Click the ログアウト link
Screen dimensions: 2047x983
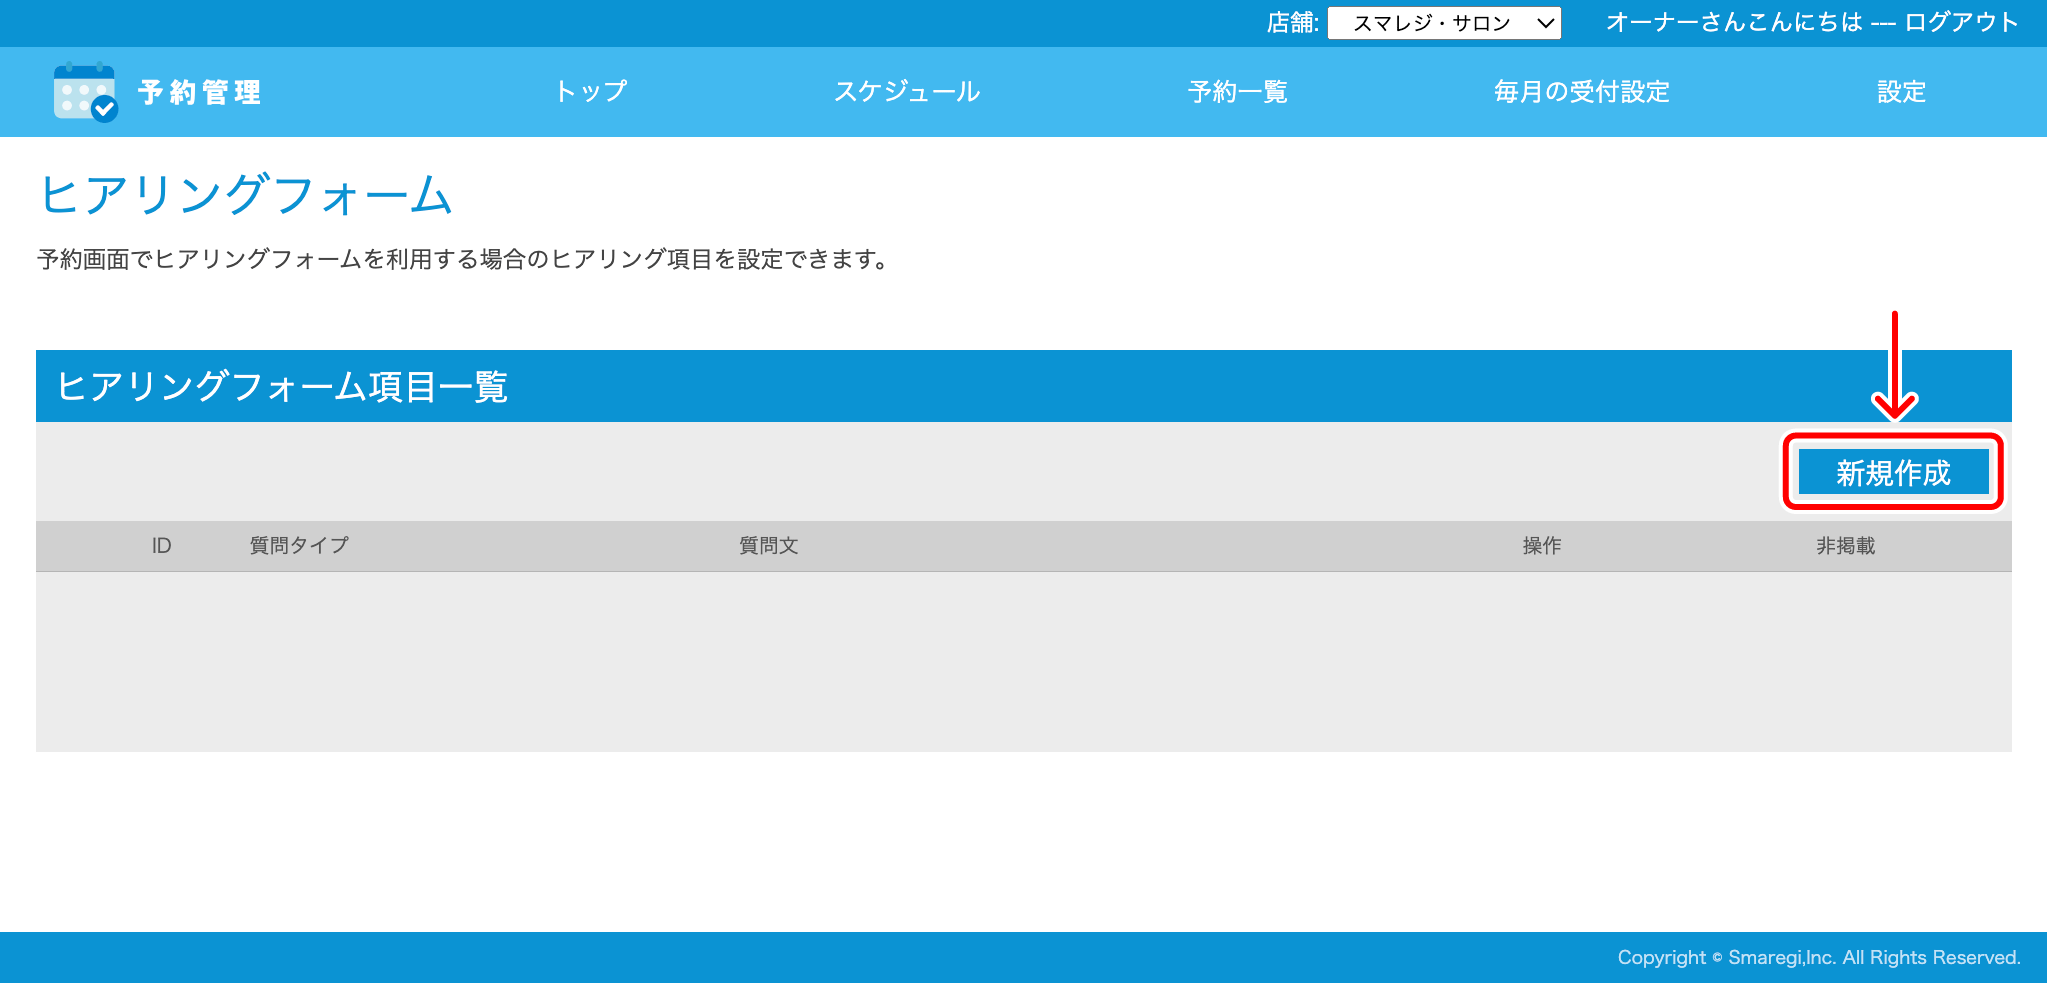[x=1961, y=23]
